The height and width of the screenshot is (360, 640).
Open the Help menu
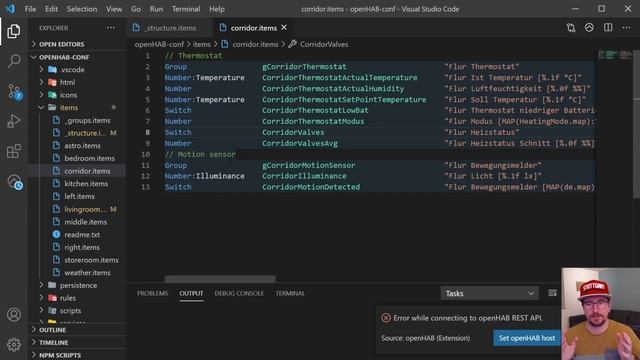click(217, 9)
